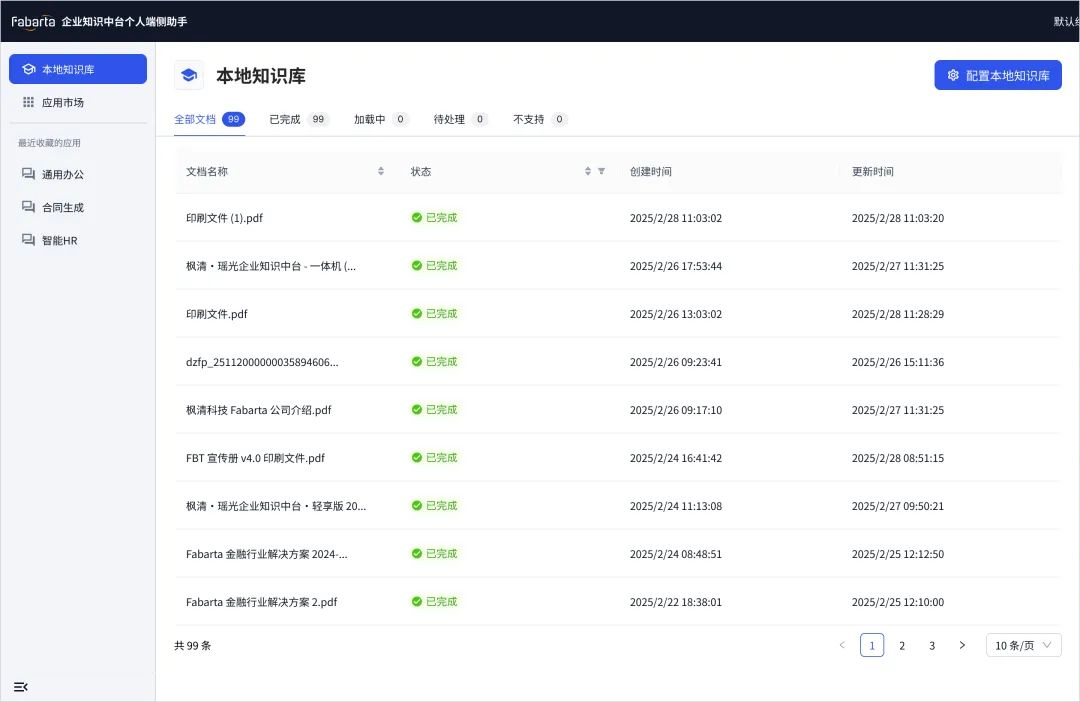
Task: Open the filter funnel in 状态 column
Action: tap(601, 171)
